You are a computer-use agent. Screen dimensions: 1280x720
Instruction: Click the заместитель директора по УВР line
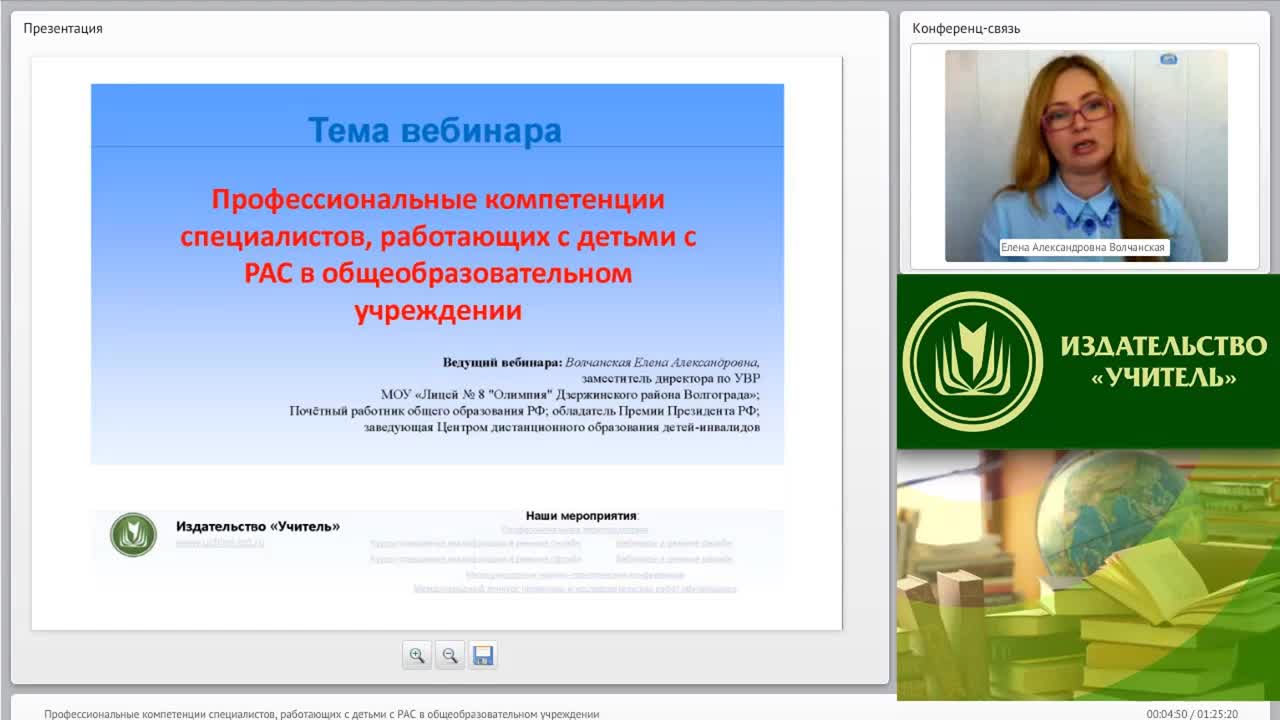point(671,378)
